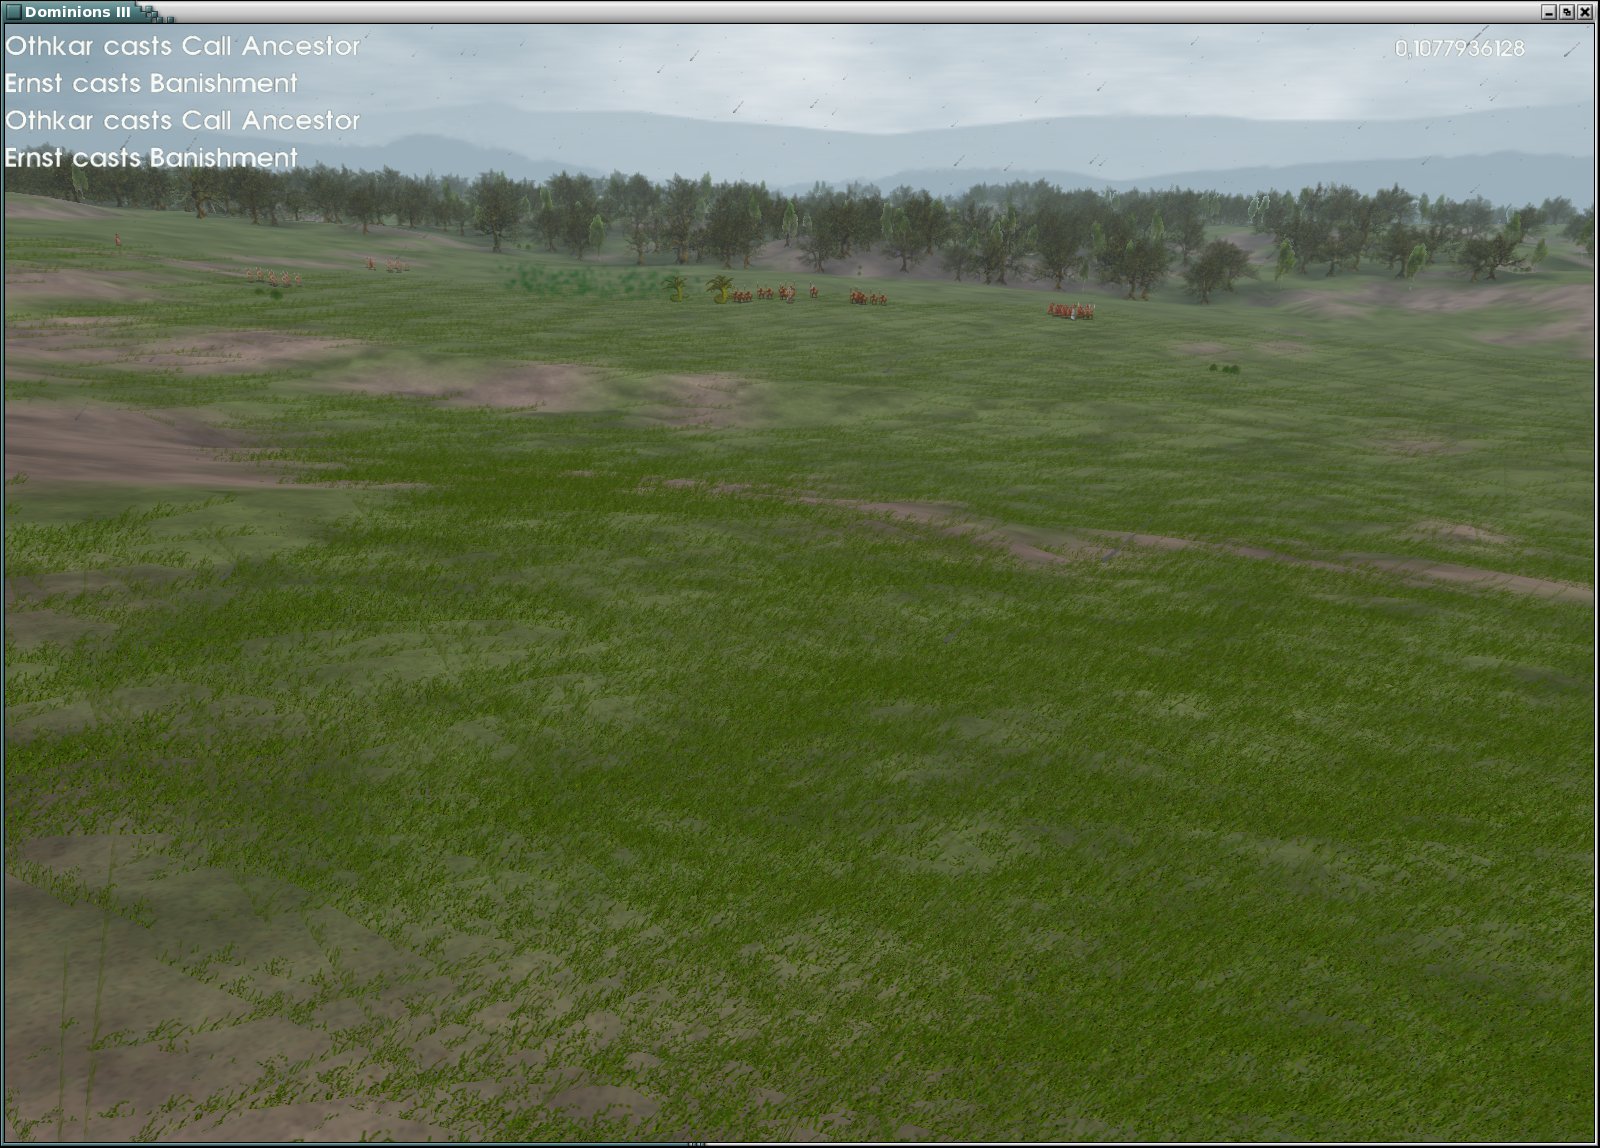Viewport: 1600px width, 1148px height.
Task: Click the window menu icon beside Dominions III
Action: [13, 12]
